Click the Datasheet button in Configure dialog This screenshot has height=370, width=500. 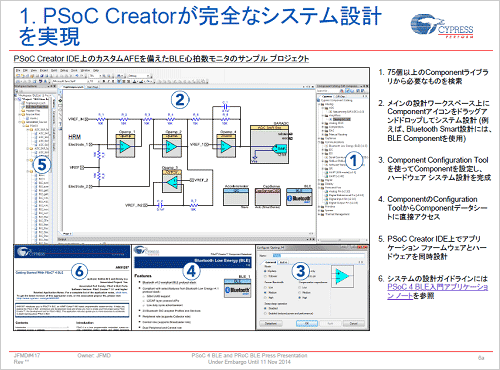271,323
